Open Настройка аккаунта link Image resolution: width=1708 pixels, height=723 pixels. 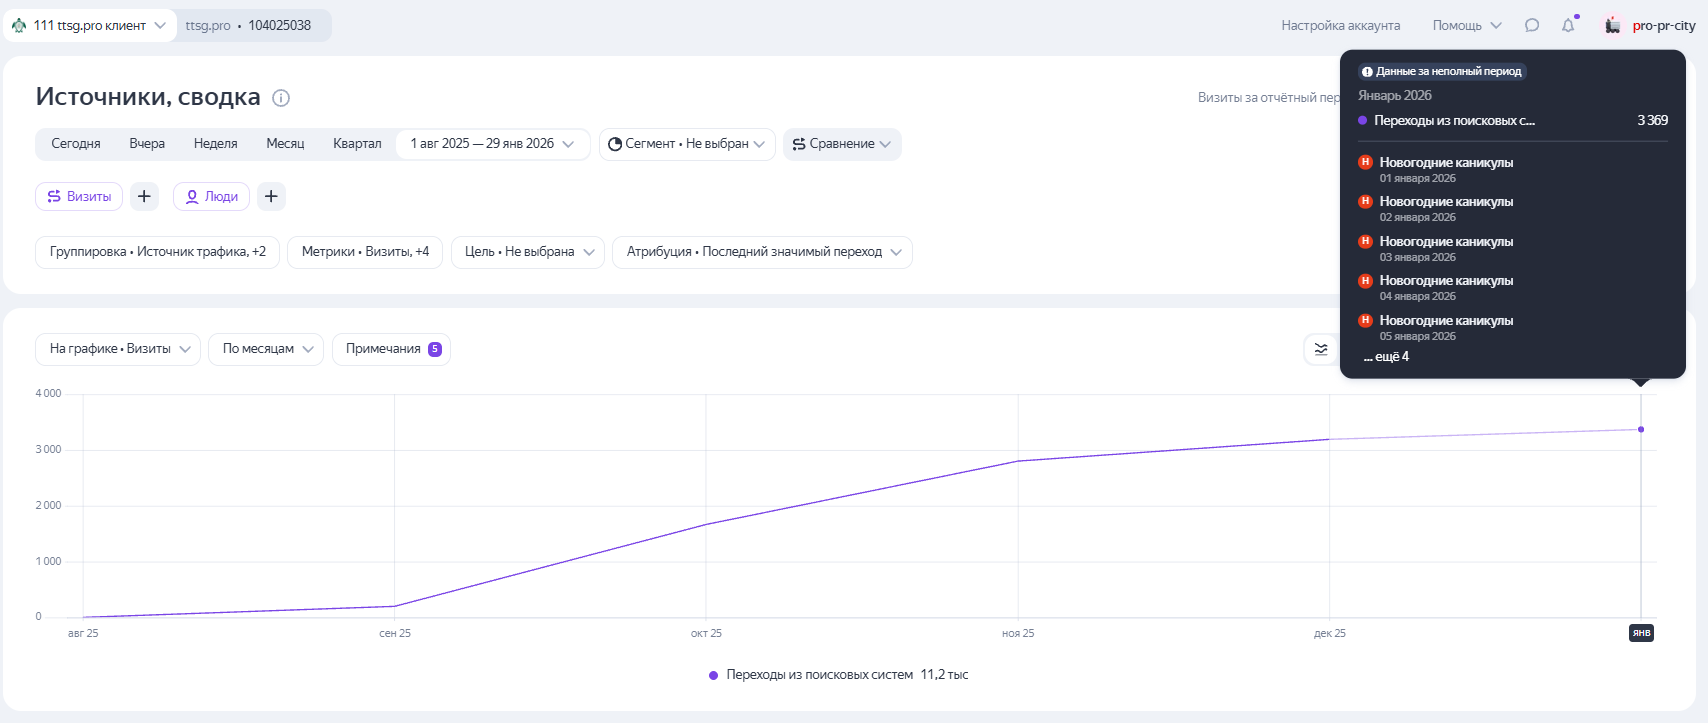click(1340, 26)
